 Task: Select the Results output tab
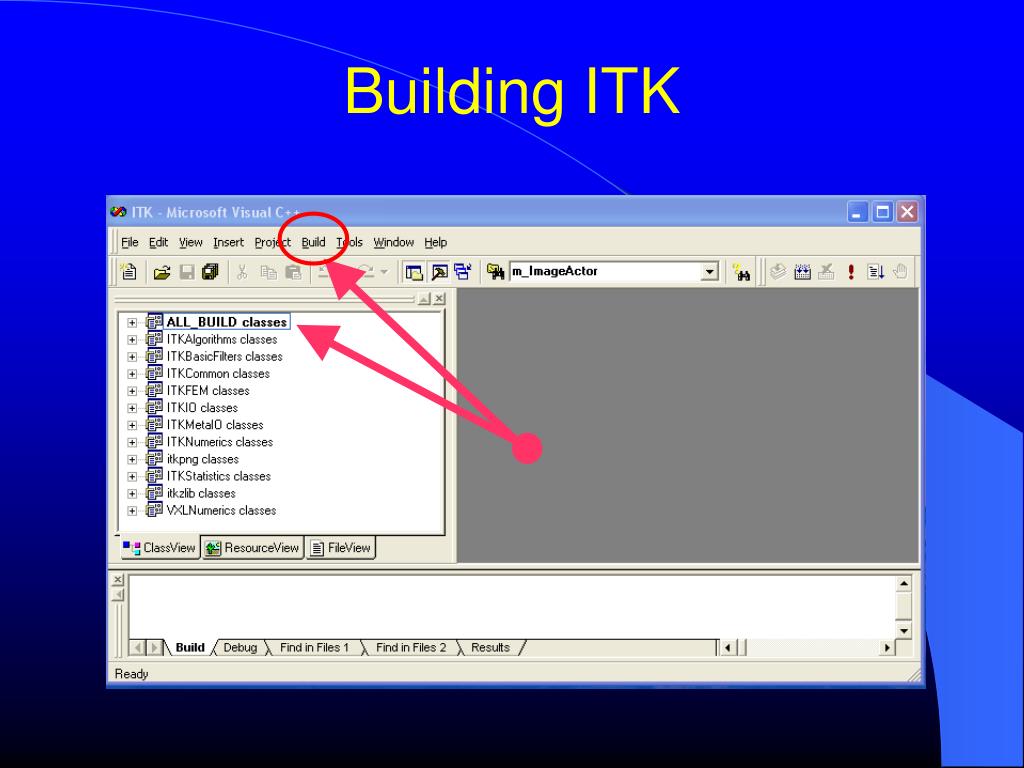pyautogui.click(x=490, y=647)
